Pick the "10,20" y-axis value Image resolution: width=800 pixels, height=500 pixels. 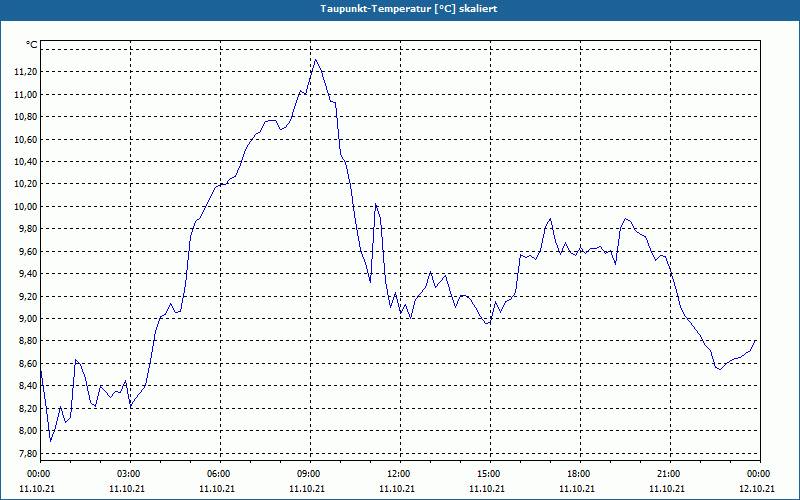(x=25, y=184)
